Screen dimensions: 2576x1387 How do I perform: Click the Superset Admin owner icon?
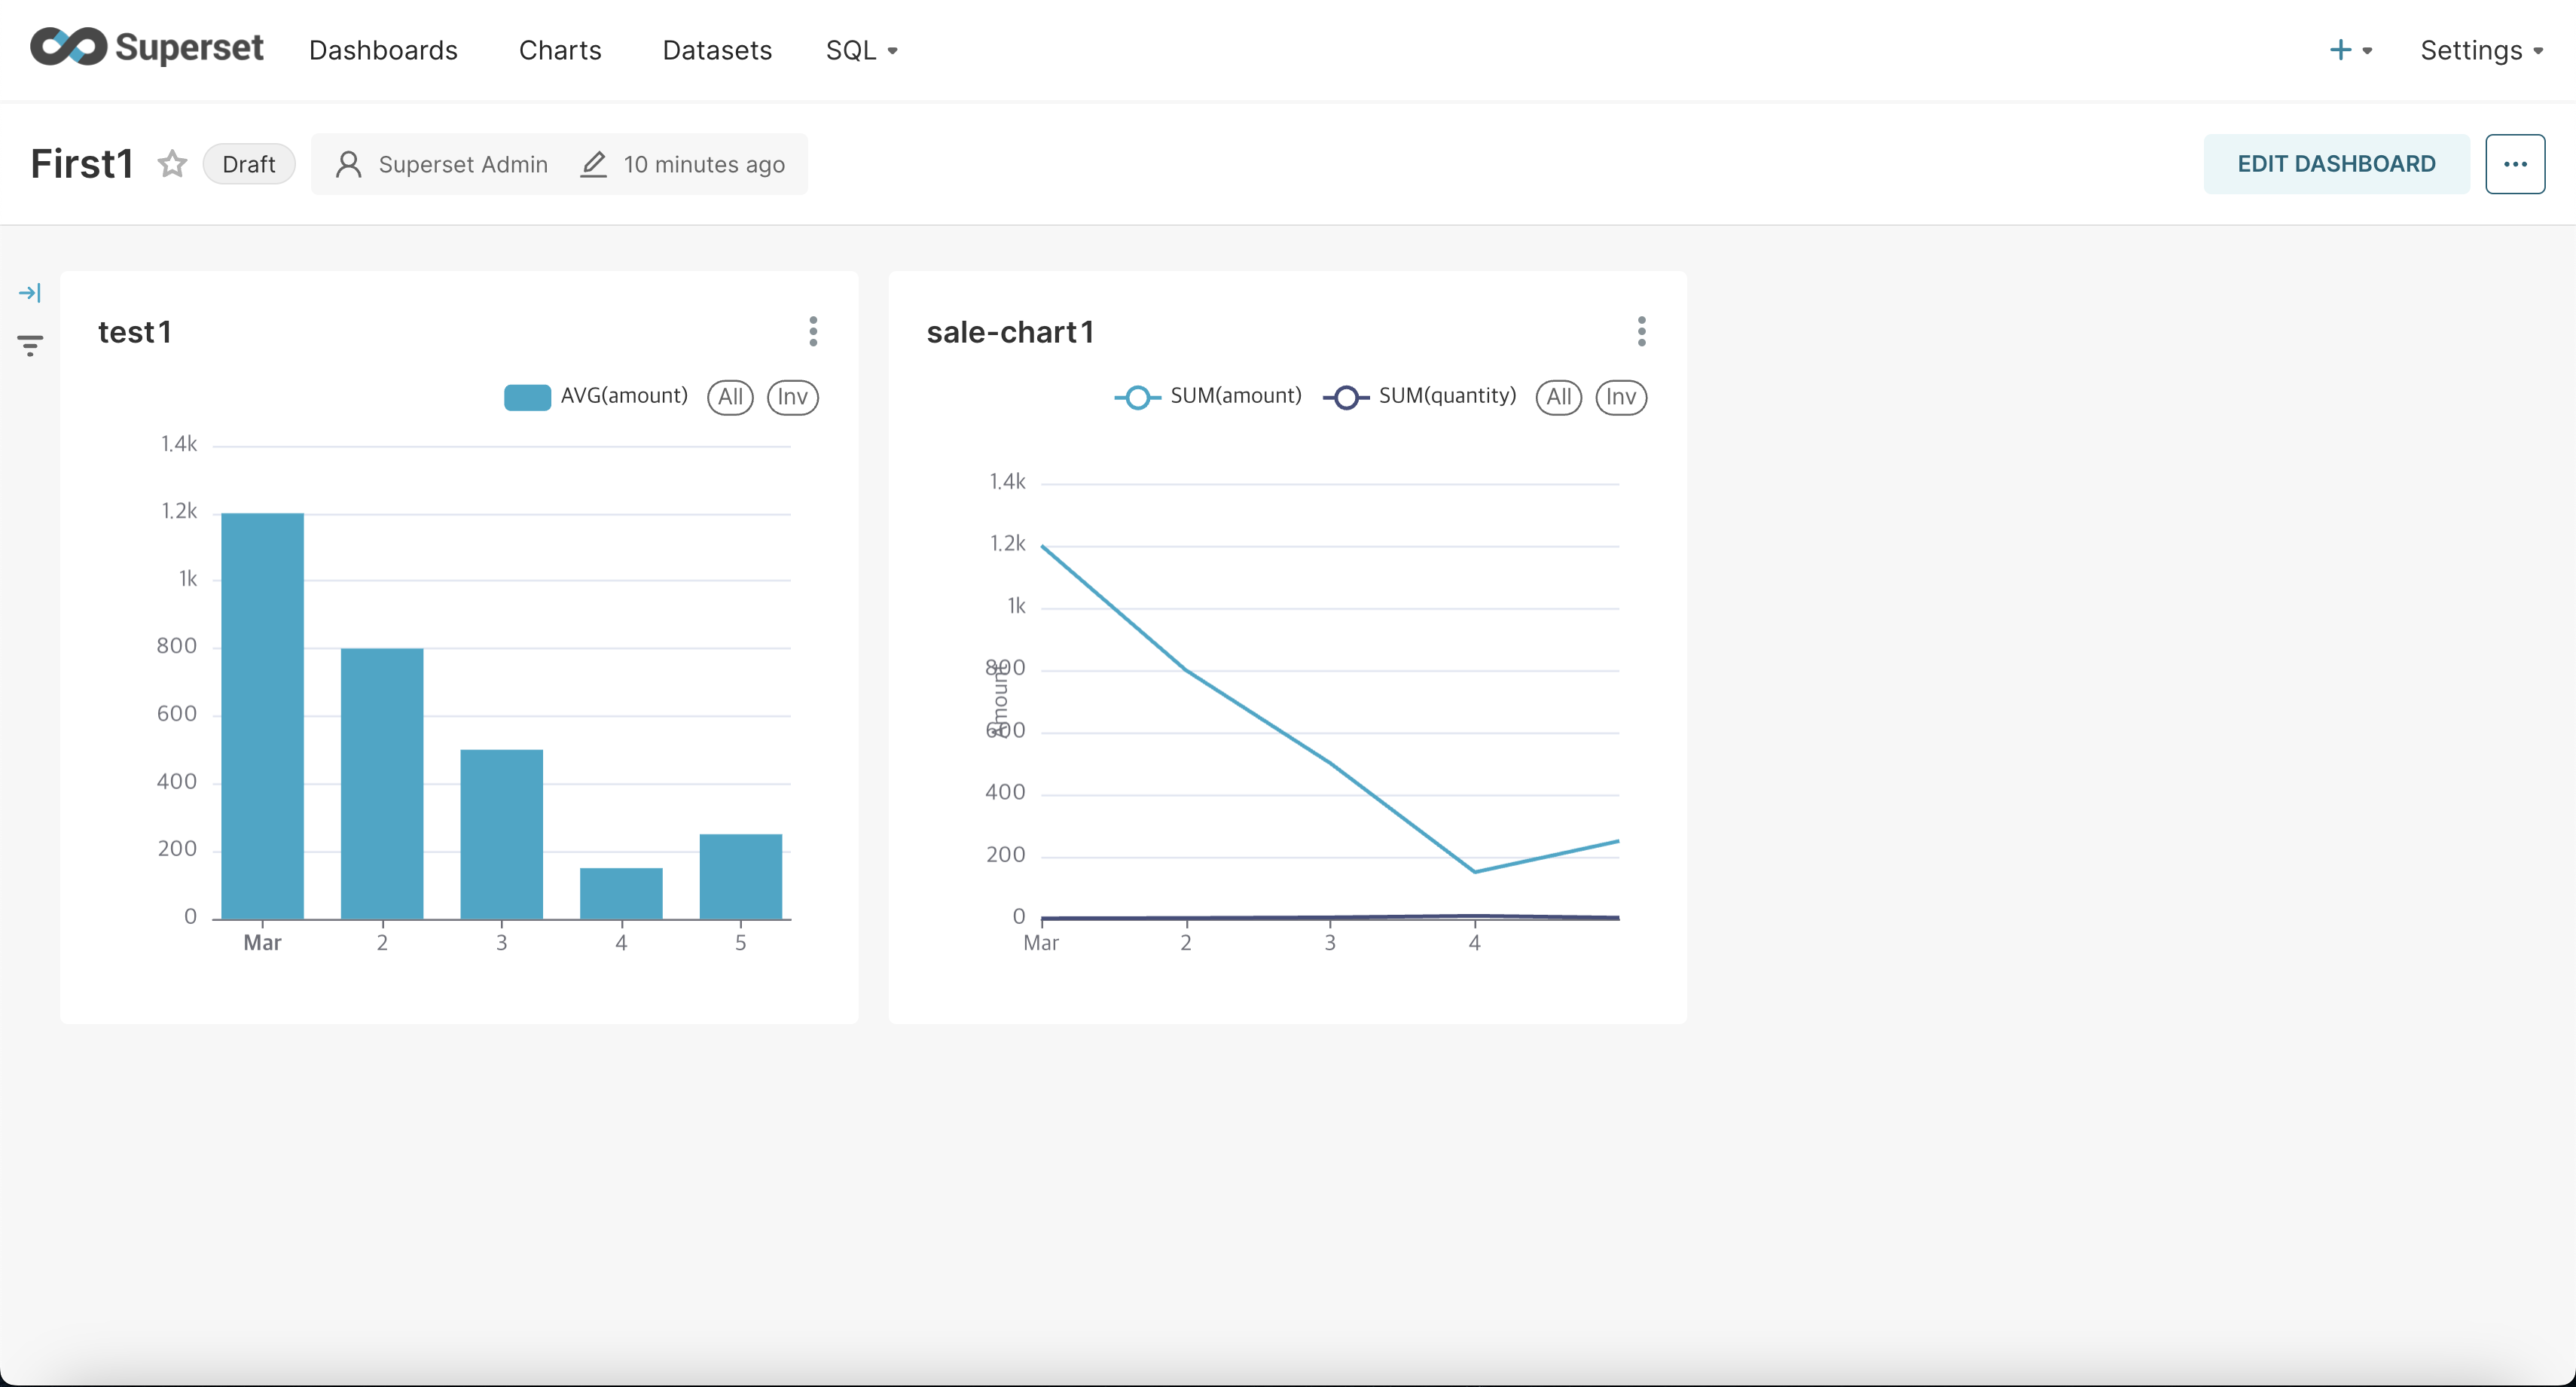point(348,164)
